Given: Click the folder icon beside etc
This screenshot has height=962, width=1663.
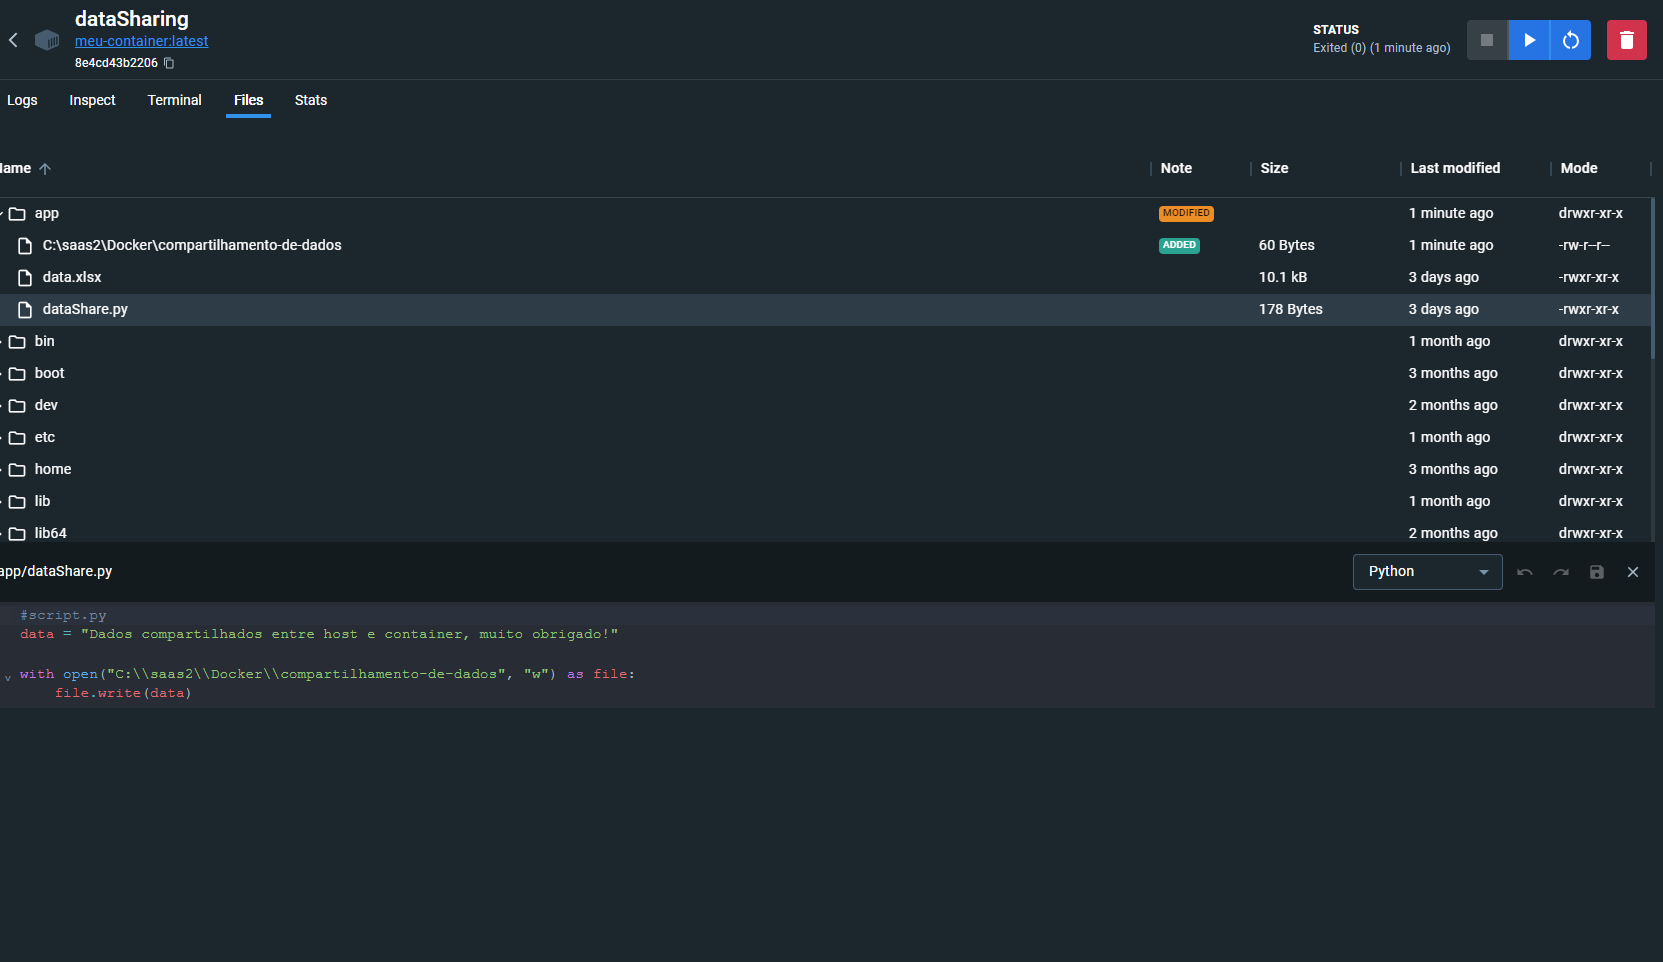Looking at the screenshot, I should pos(17,437).
